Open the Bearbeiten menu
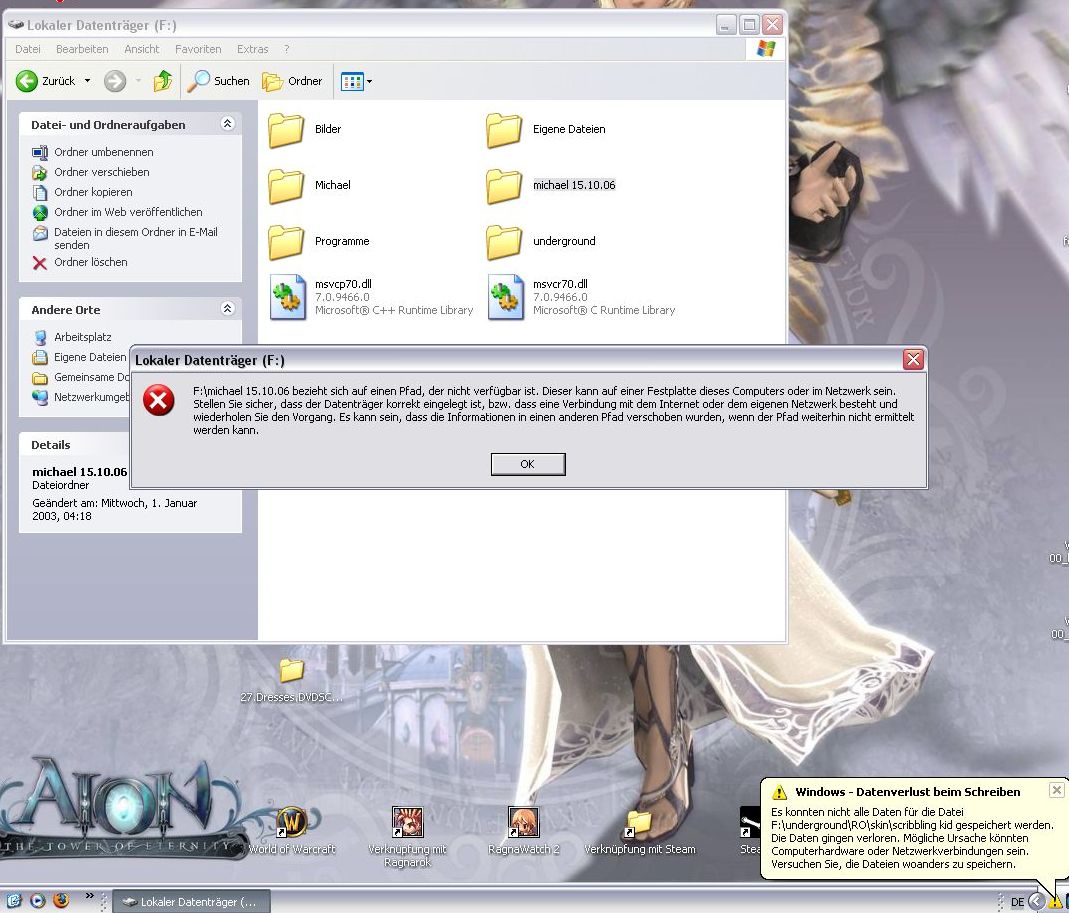Screen dimensions: 1069x913 82,49
